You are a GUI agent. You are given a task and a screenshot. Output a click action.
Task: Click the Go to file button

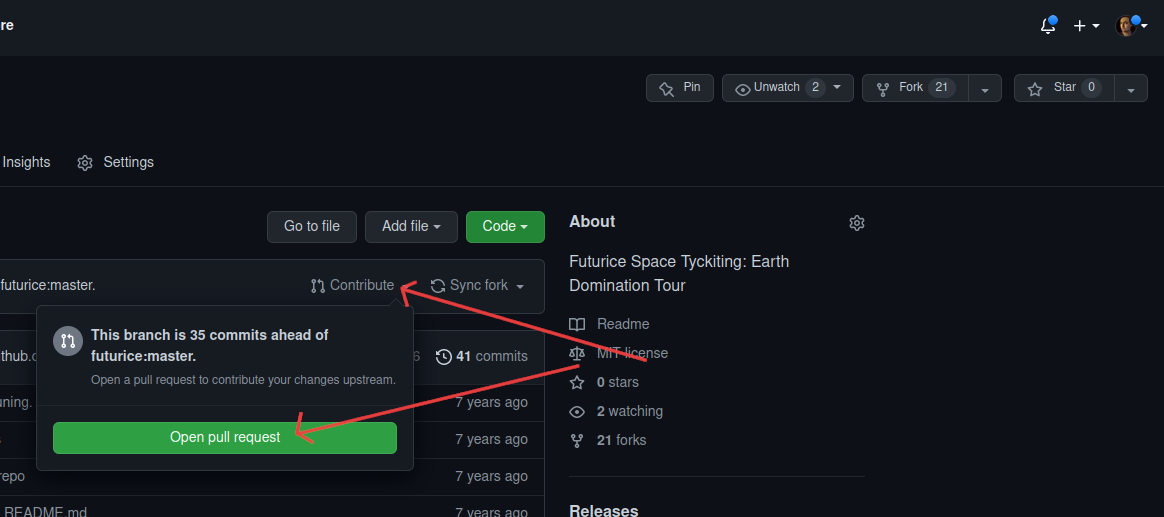pyautogui.click(x=312, y=227)
